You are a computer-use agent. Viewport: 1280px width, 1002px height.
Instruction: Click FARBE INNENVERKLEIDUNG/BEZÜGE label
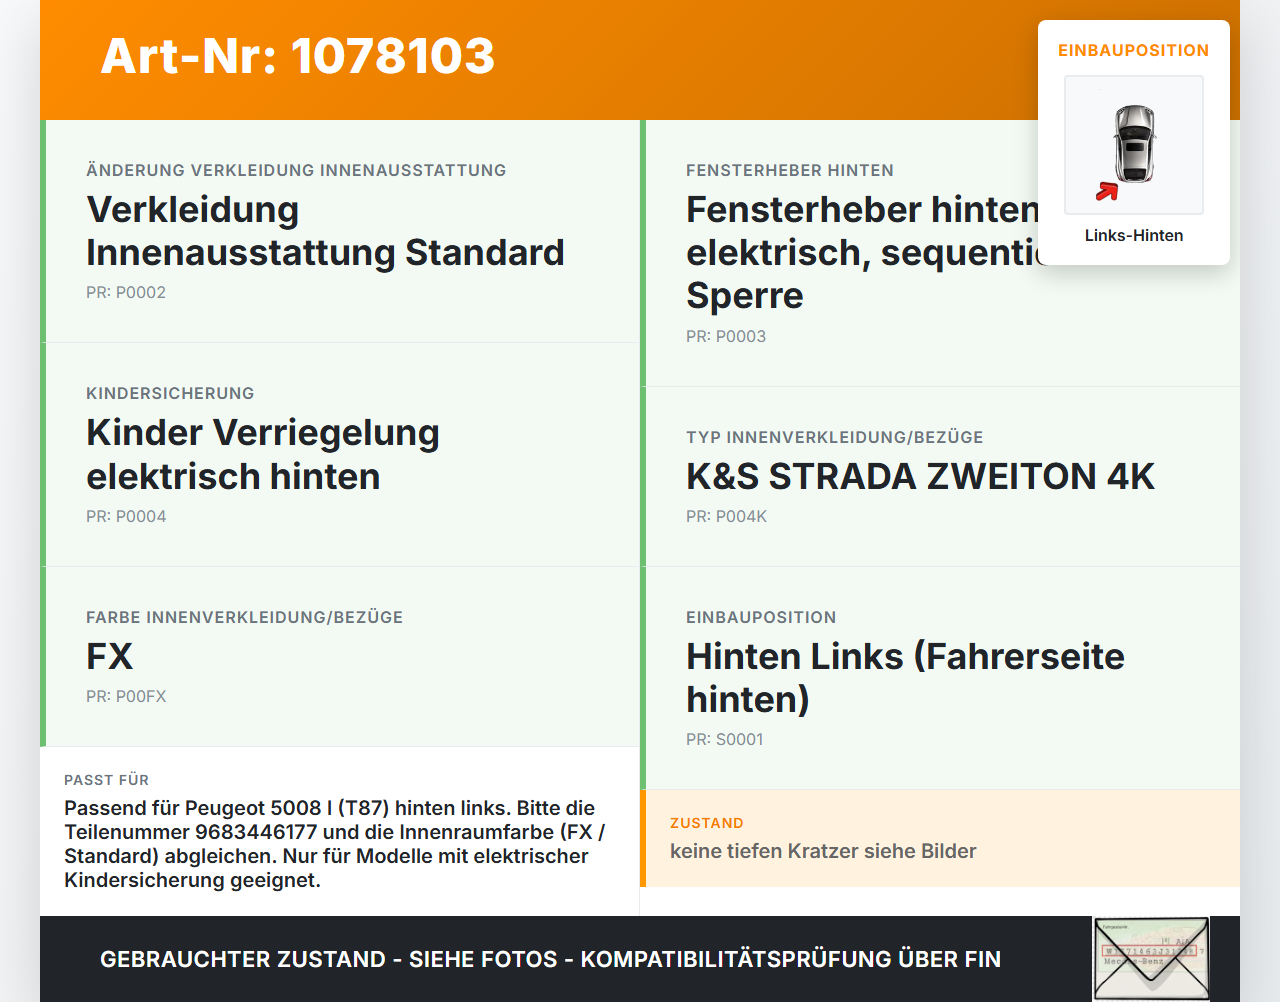click(245, 617)
